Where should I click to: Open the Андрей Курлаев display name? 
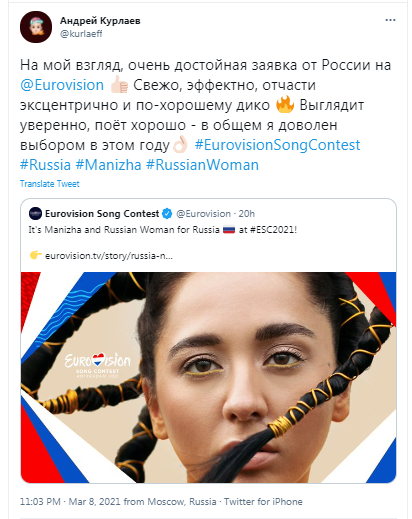[x=100, y=21]
